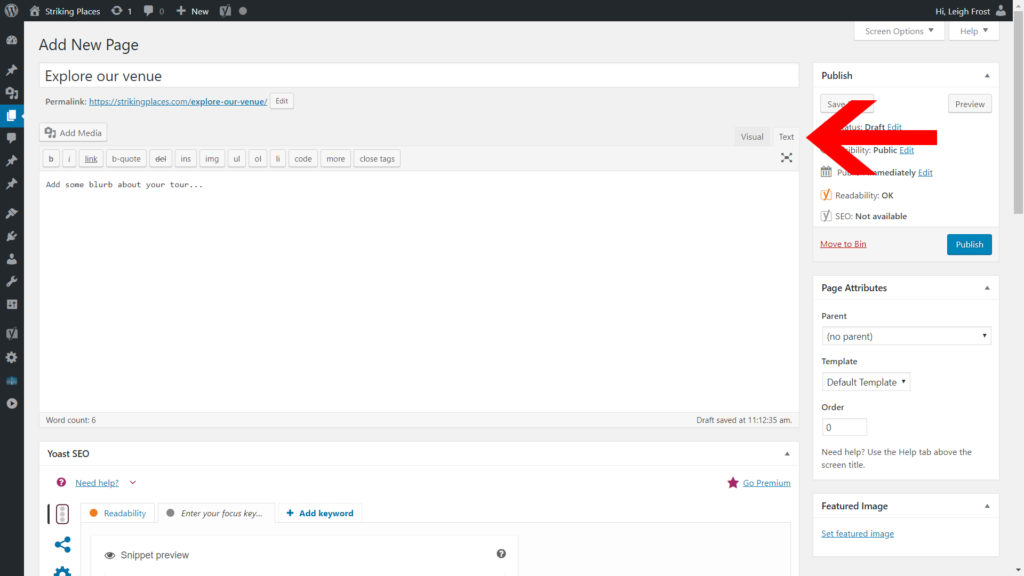Open the admin bar comments bubble
Image resolution: width=1024 pixels, height=576 pixels.
154,11
